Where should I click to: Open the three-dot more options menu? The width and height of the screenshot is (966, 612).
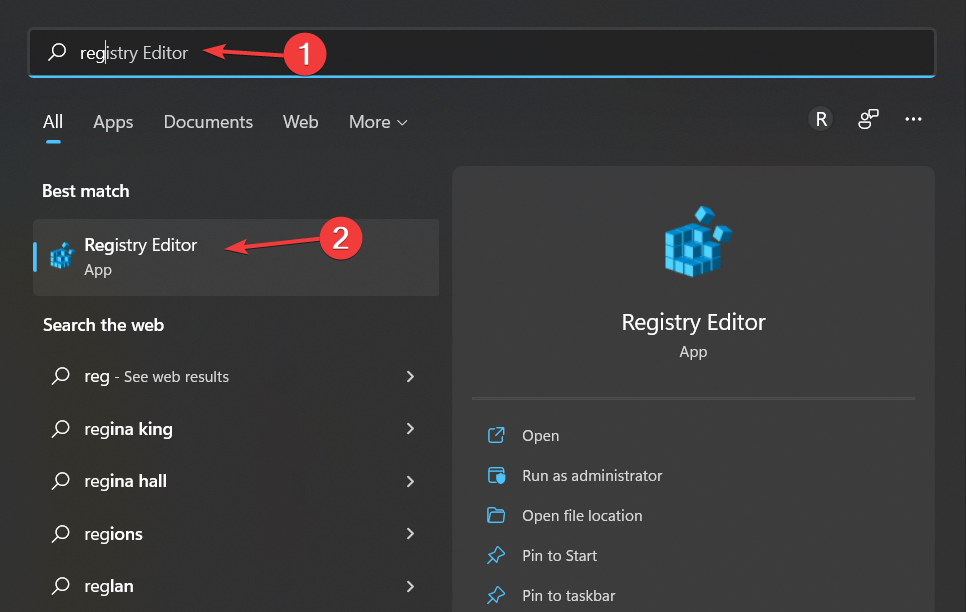[x=913, y=119]
